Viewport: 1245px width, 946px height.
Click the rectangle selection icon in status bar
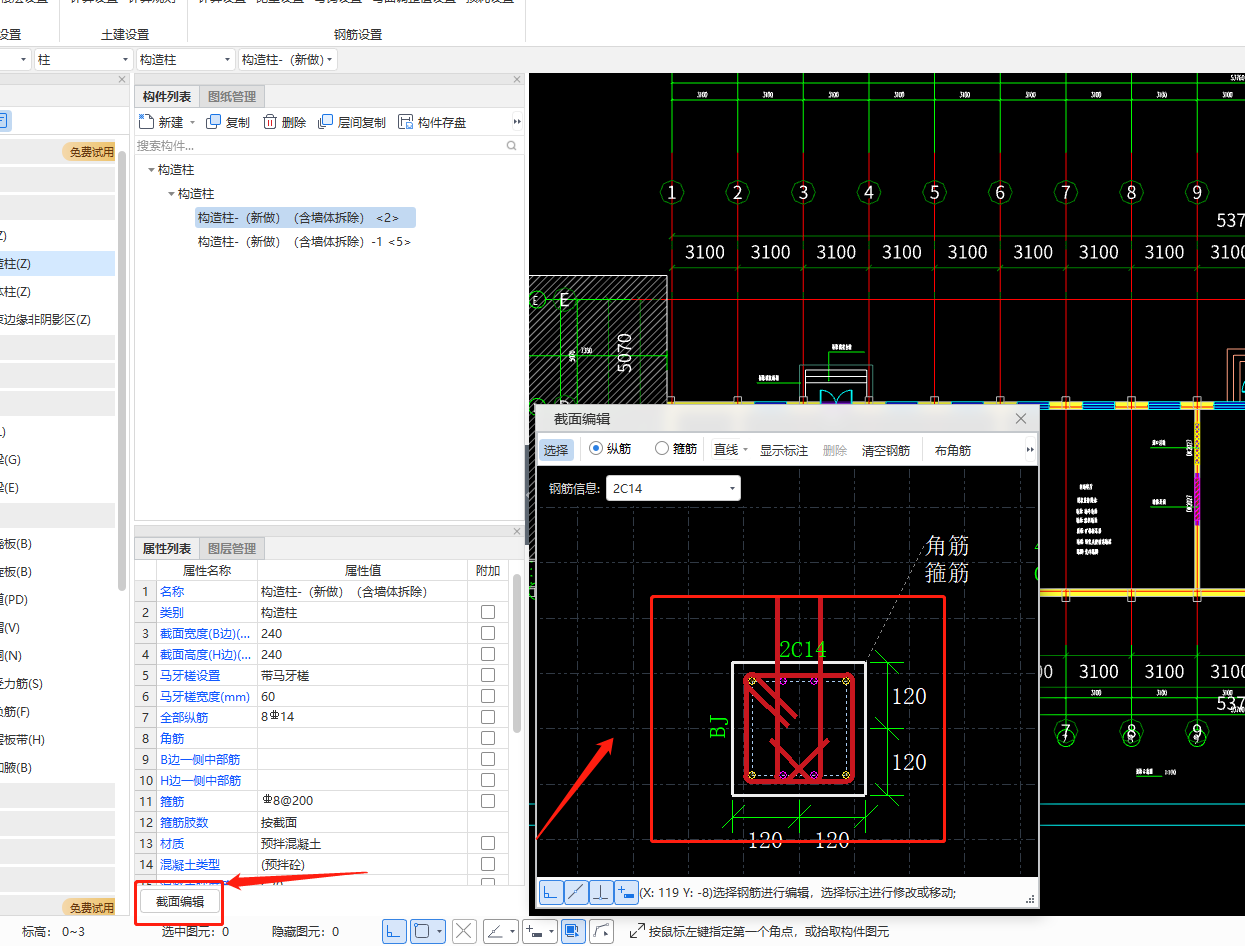(x=422, y=931)
